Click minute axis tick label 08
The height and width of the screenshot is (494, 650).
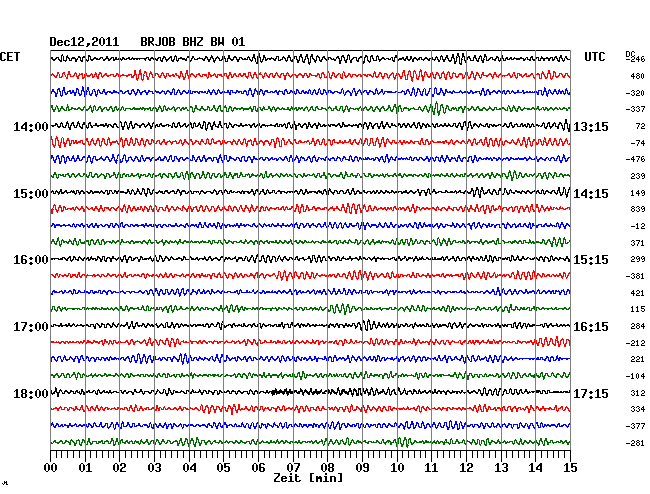(x=327, y=468)
